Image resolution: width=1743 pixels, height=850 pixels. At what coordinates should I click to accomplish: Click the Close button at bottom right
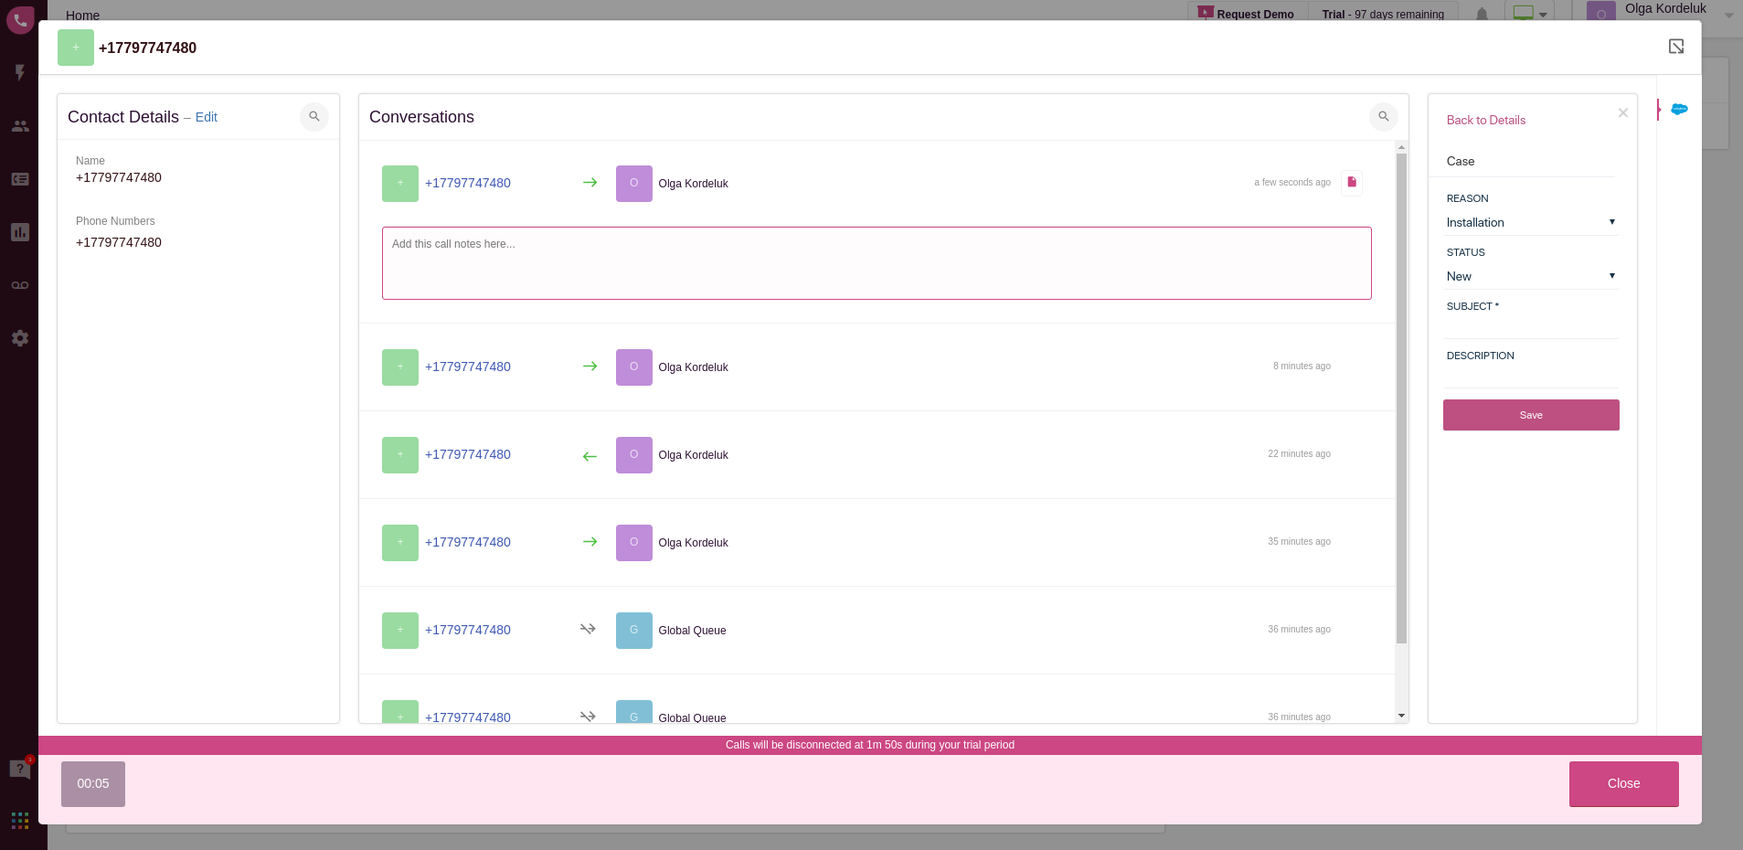(1623, 784)
